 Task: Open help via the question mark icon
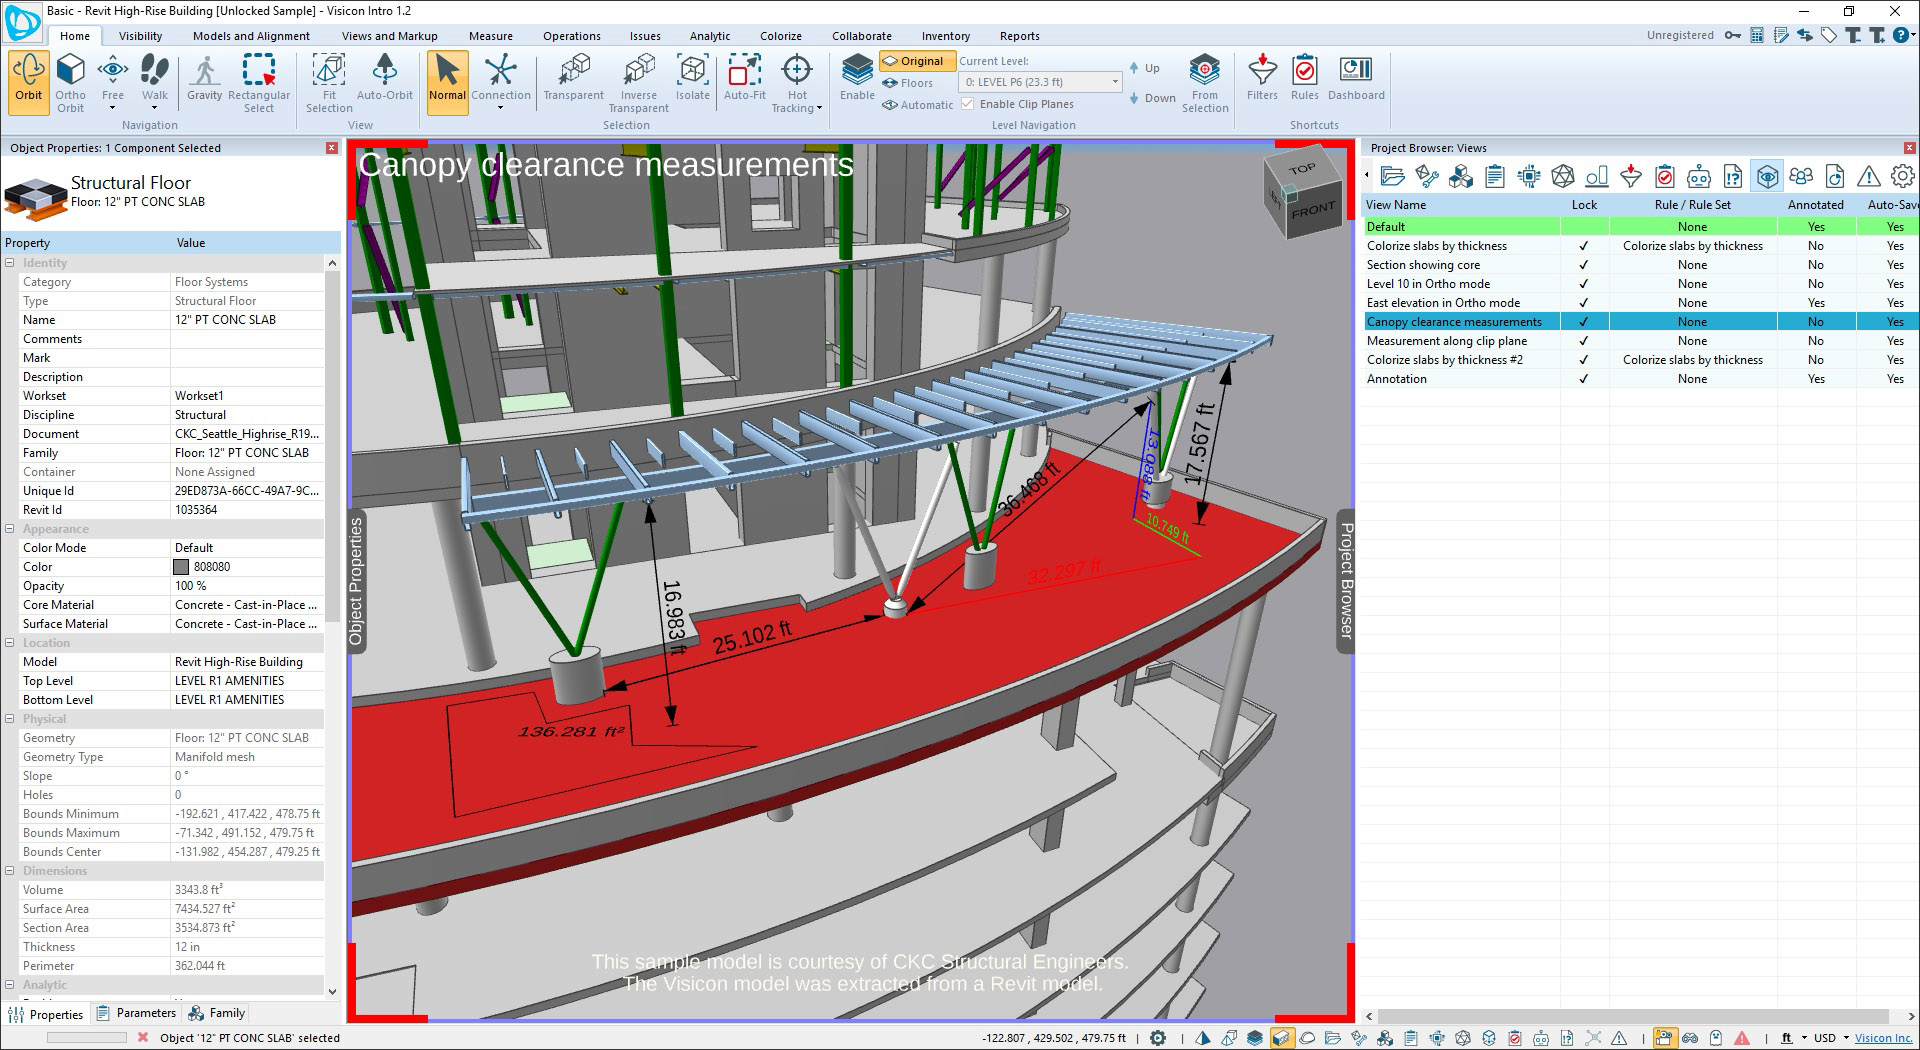click(1900, 35)
